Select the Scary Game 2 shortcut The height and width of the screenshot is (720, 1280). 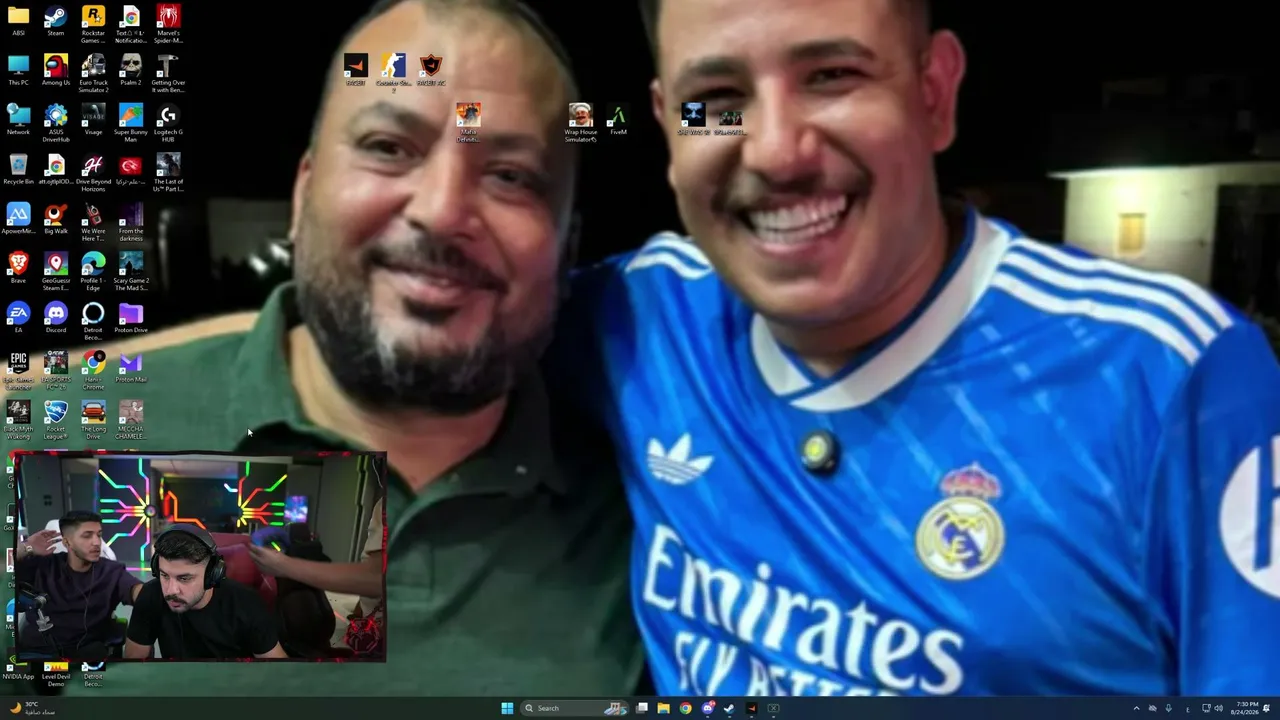point(131,271)
